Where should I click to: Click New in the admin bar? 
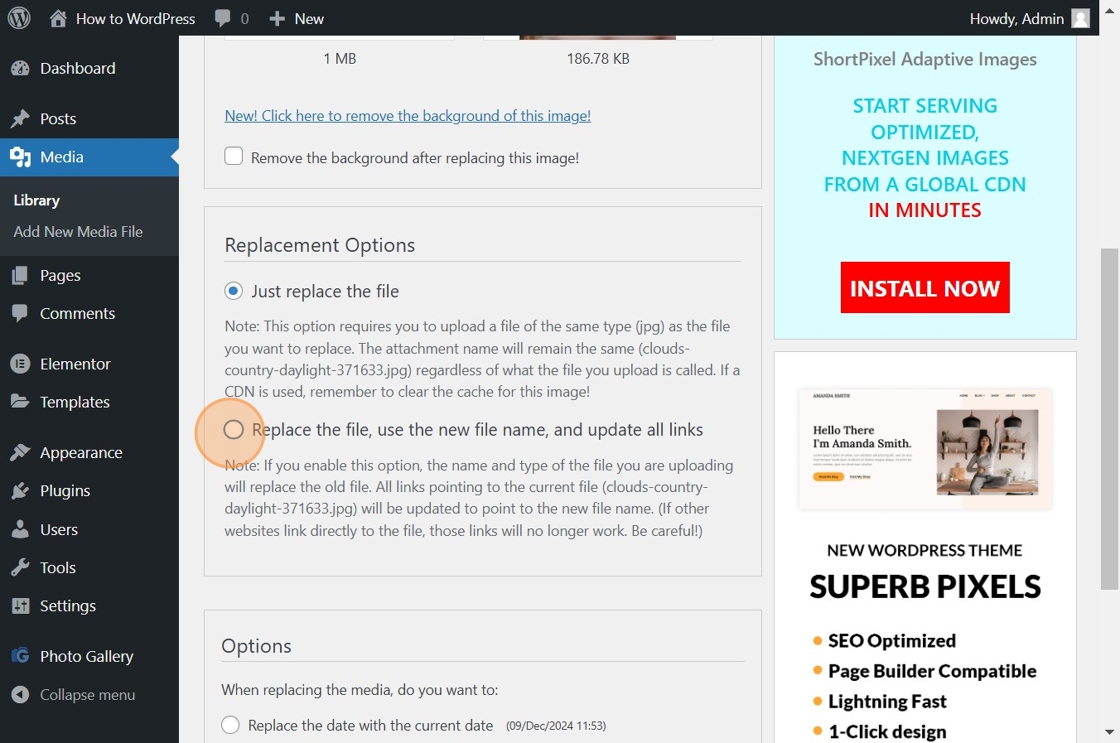309,19
